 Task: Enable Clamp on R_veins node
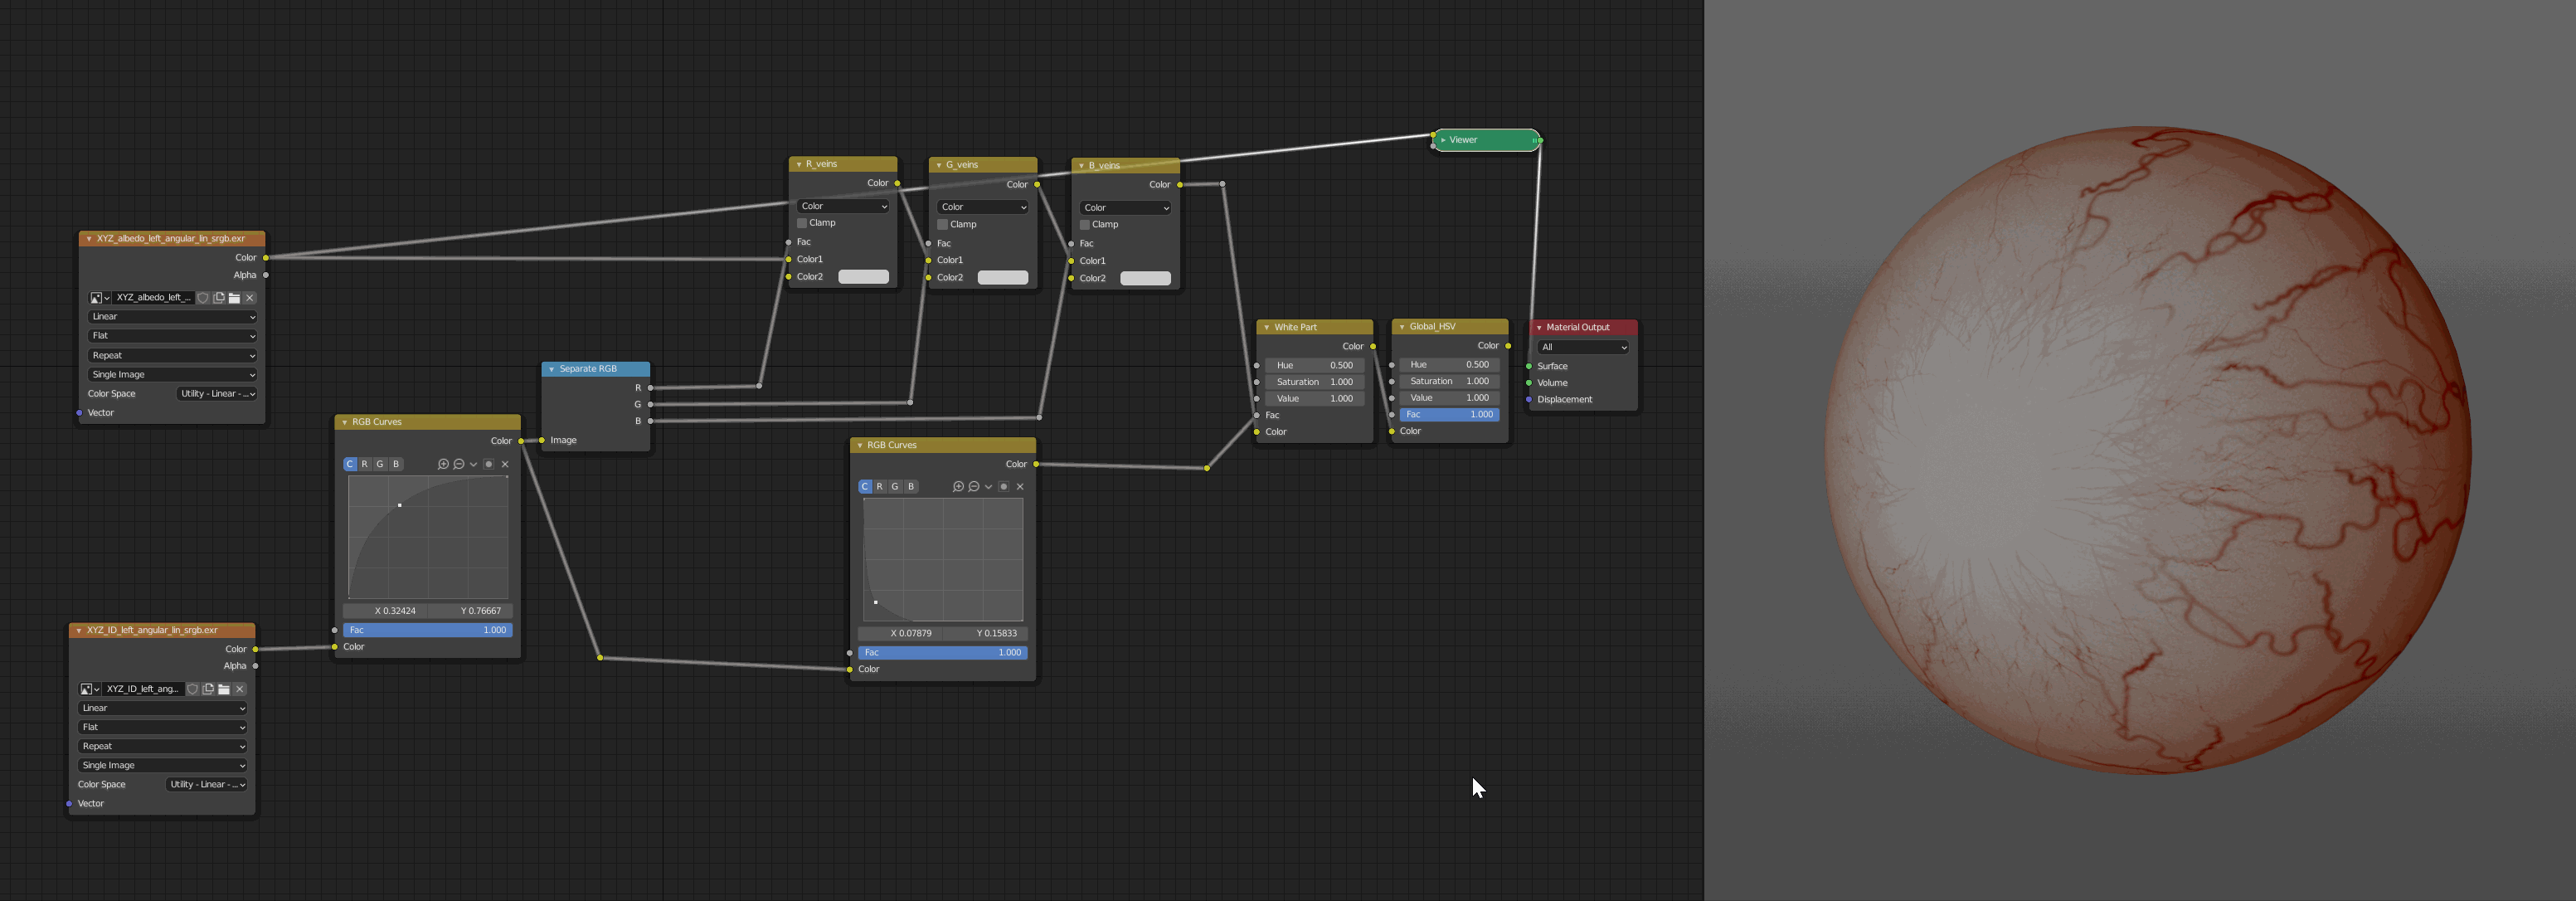point(802,223)
